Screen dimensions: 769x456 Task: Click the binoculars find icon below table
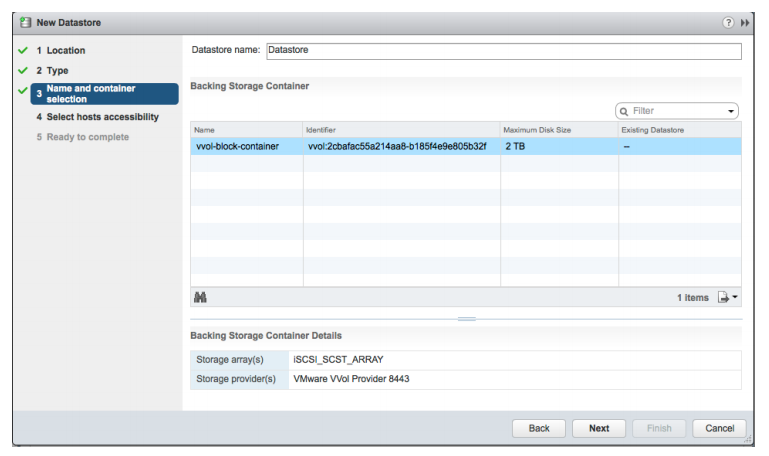200,297
